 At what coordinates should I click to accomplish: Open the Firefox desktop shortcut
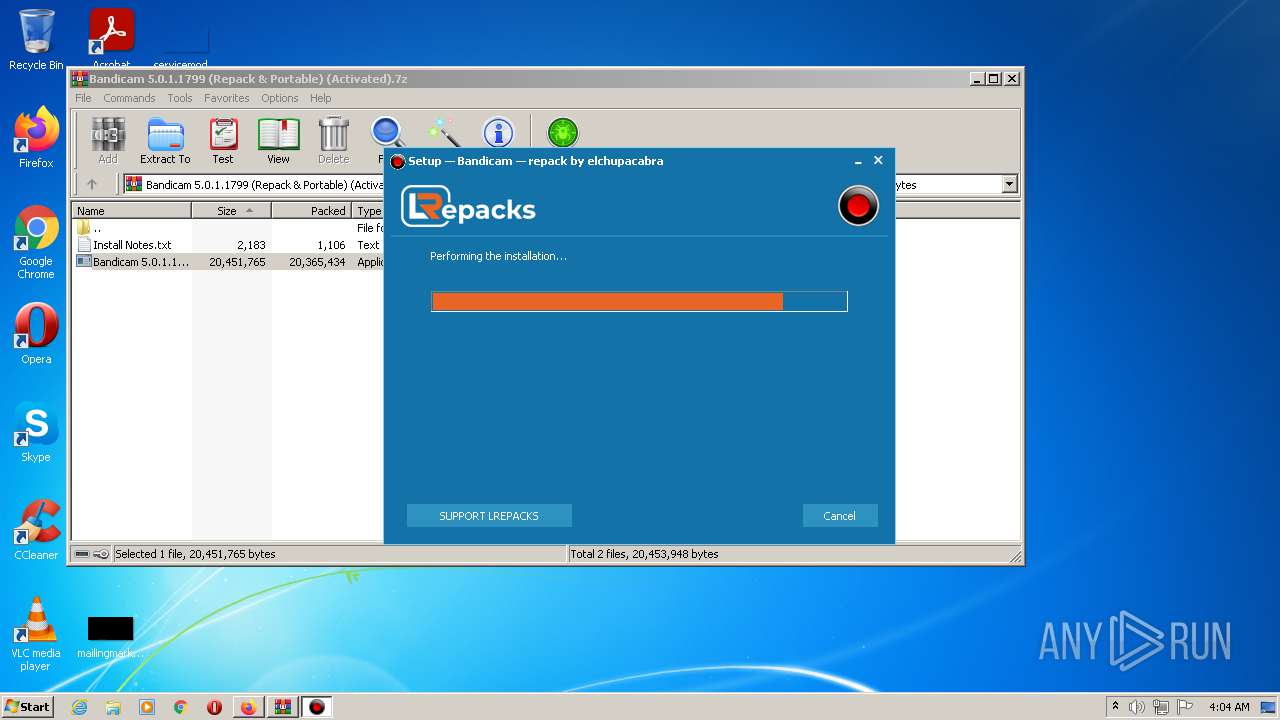36,138
